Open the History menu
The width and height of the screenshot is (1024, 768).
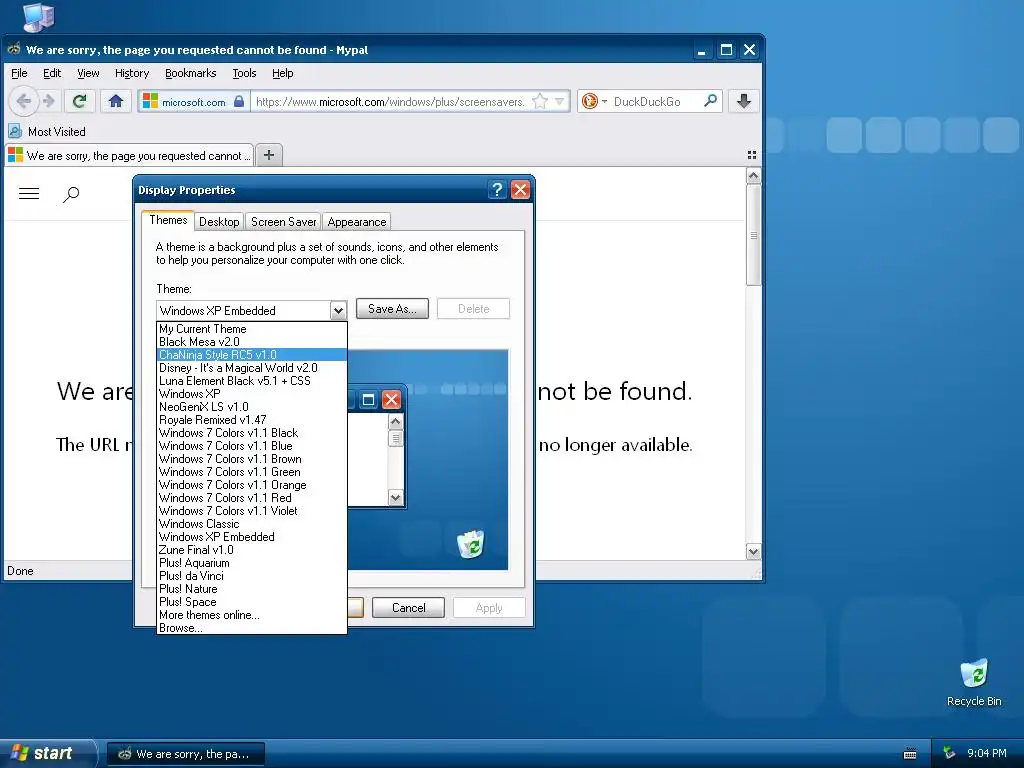click(x=132, y=73)
